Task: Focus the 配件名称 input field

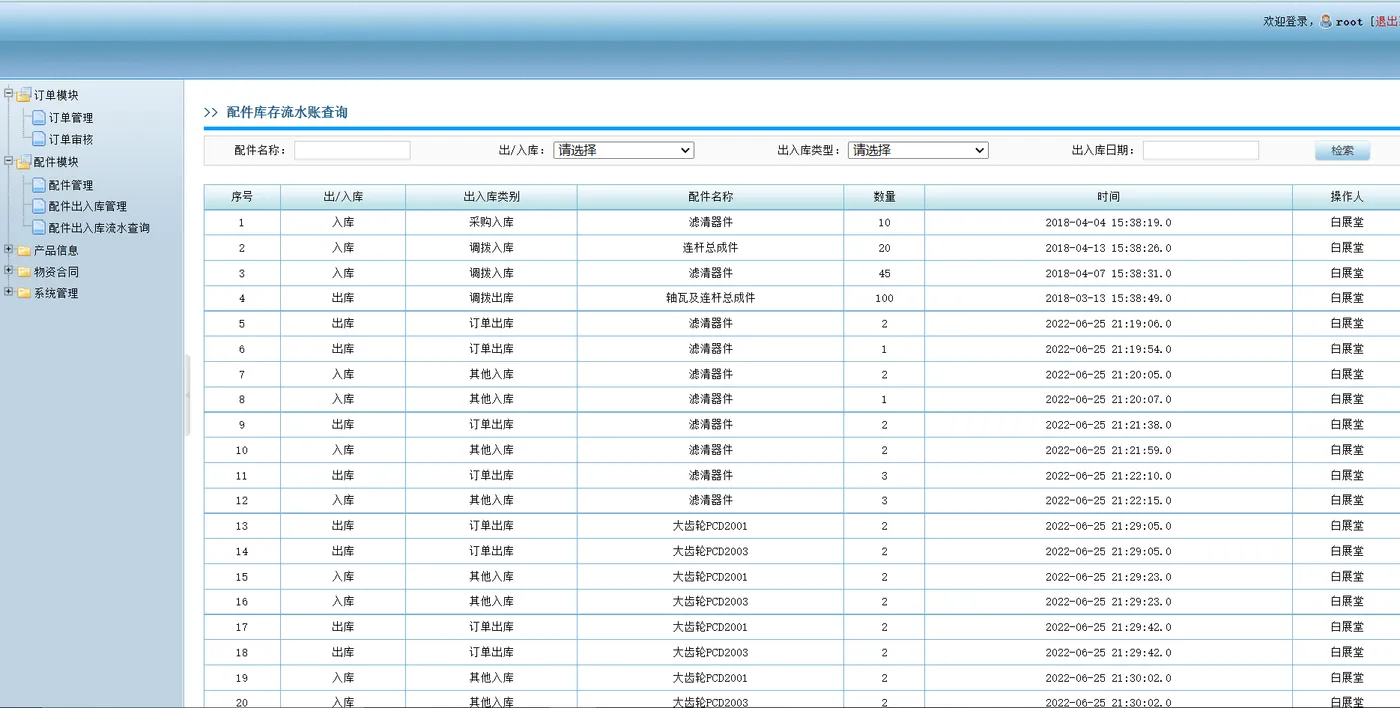Action: [352, 150]
